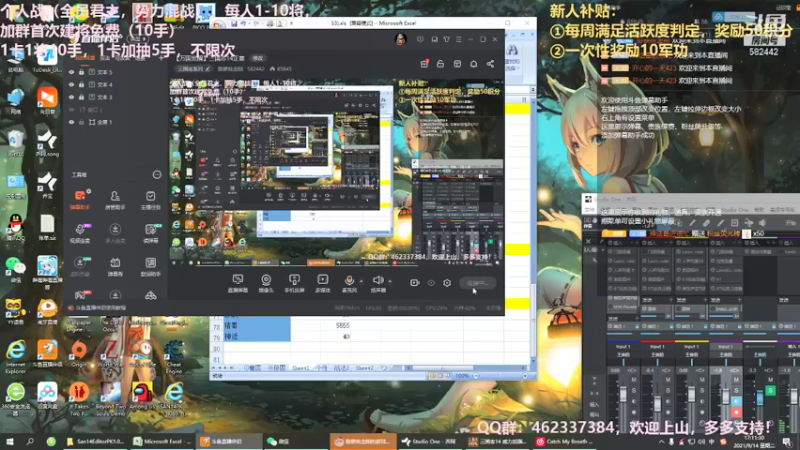Toggle the green Solo button in Studio One mixer
800x450 pixels.
(770, 391)
